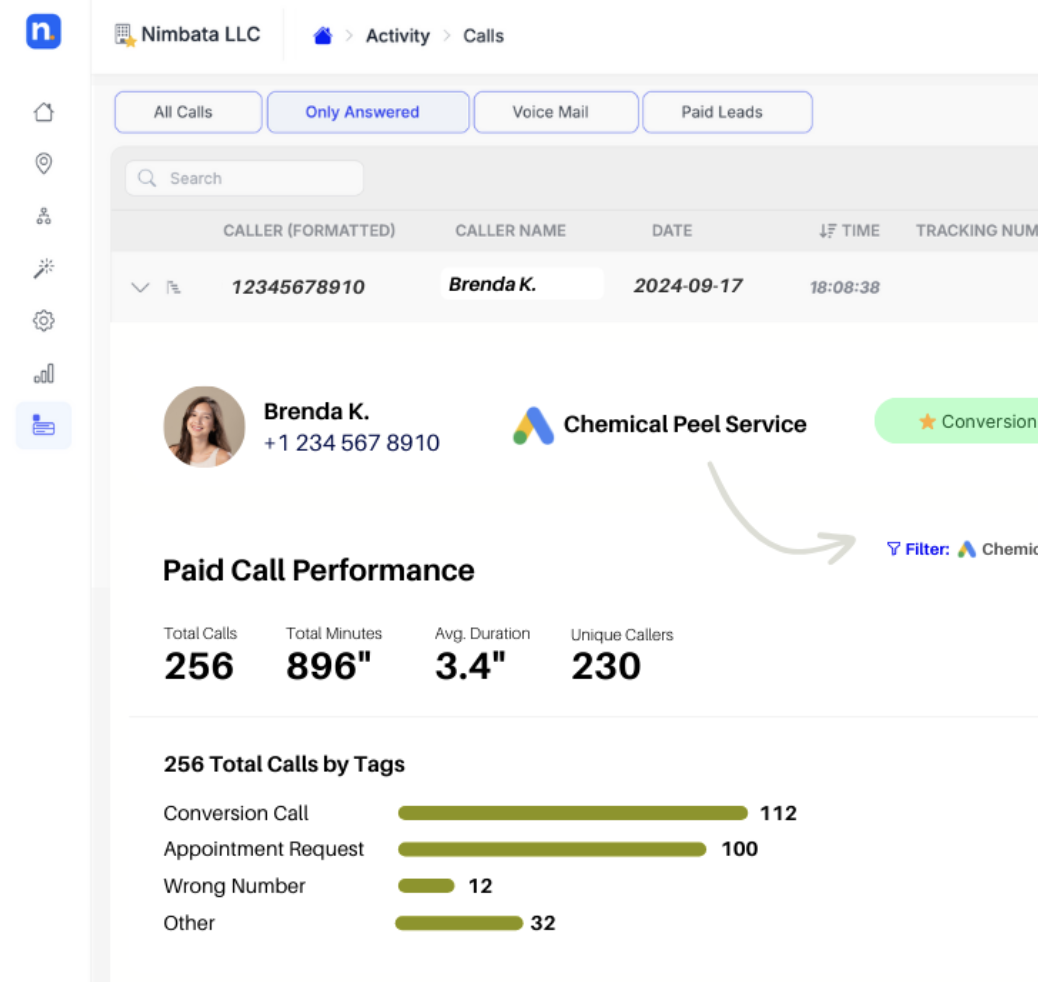This screenshot has height=982, width=1038.
Task: Click the Google Ads icon beside Chemical Peel Service
Action: click(x=531, y=424)
